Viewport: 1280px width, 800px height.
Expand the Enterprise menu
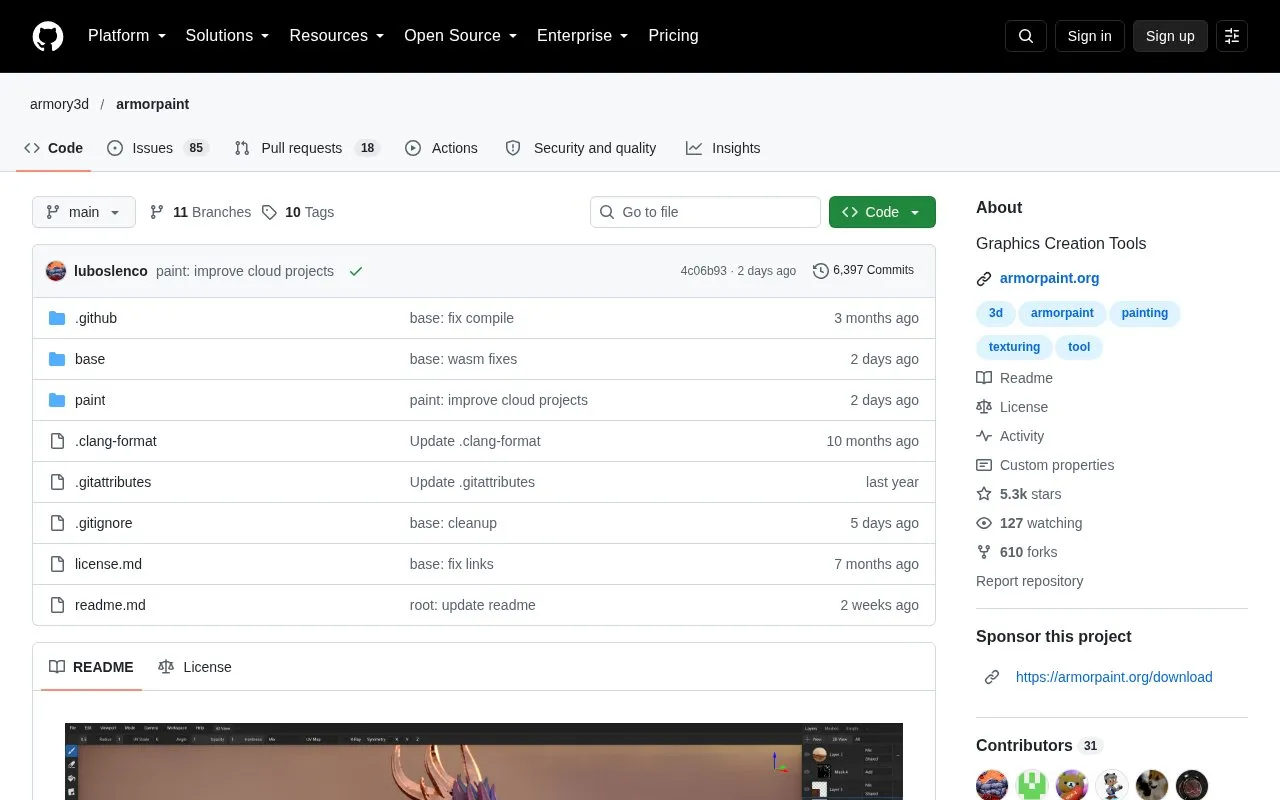click(x=583, y=36)
